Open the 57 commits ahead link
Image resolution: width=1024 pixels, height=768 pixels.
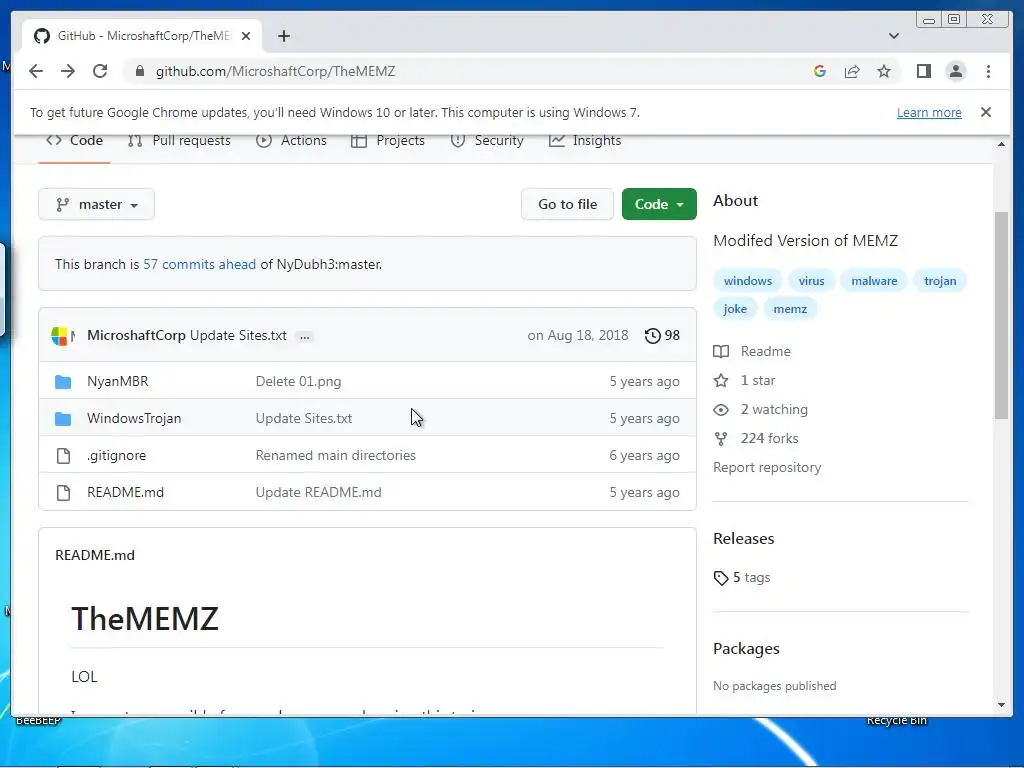[x=199, y=264]
